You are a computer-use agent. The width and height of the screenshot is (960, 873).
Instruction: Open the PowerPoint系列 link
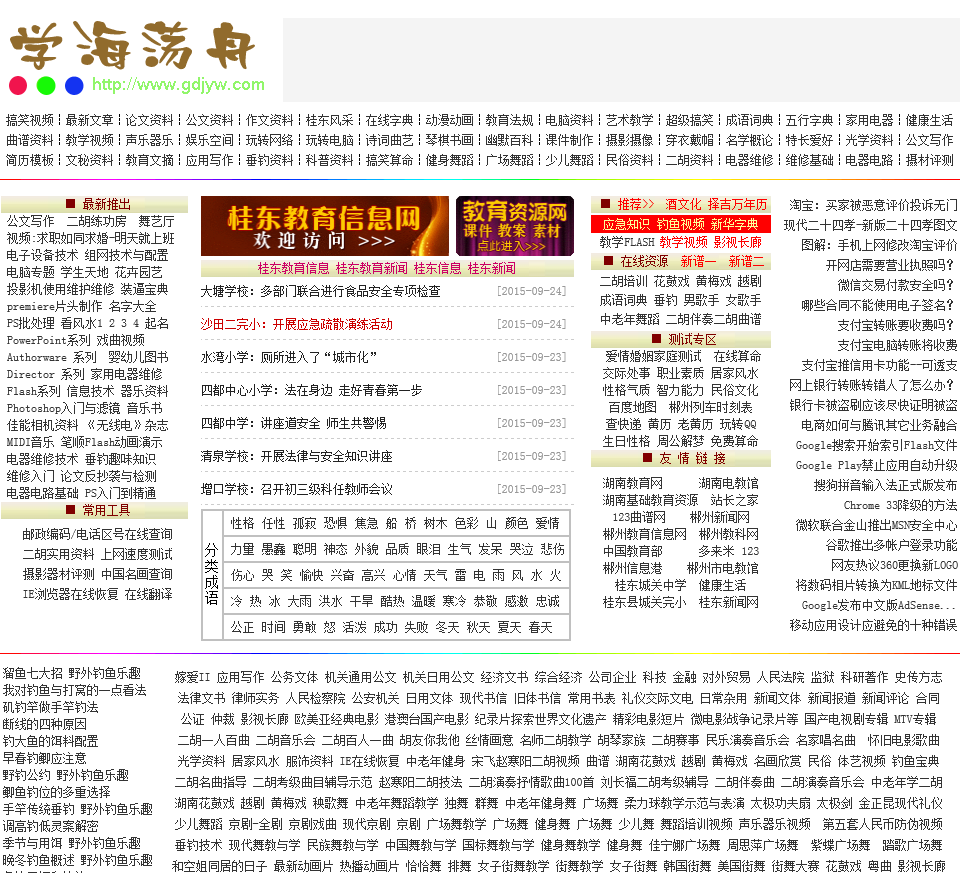(48, 340)
